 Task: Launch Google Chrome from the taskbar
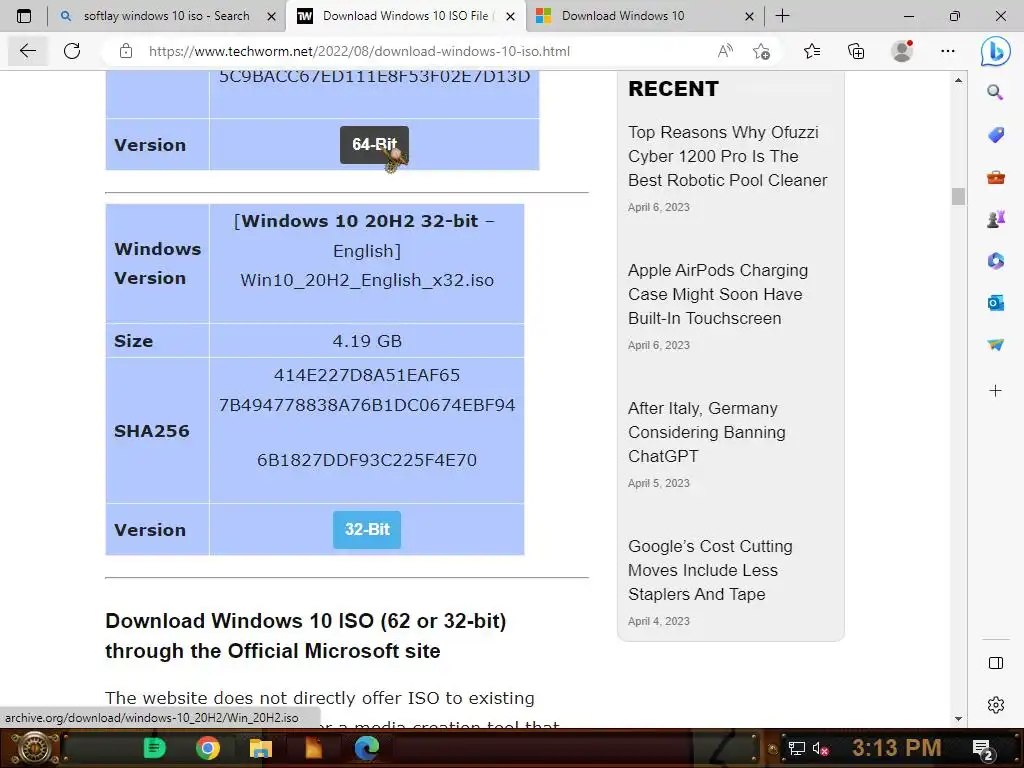click(208, 748)
